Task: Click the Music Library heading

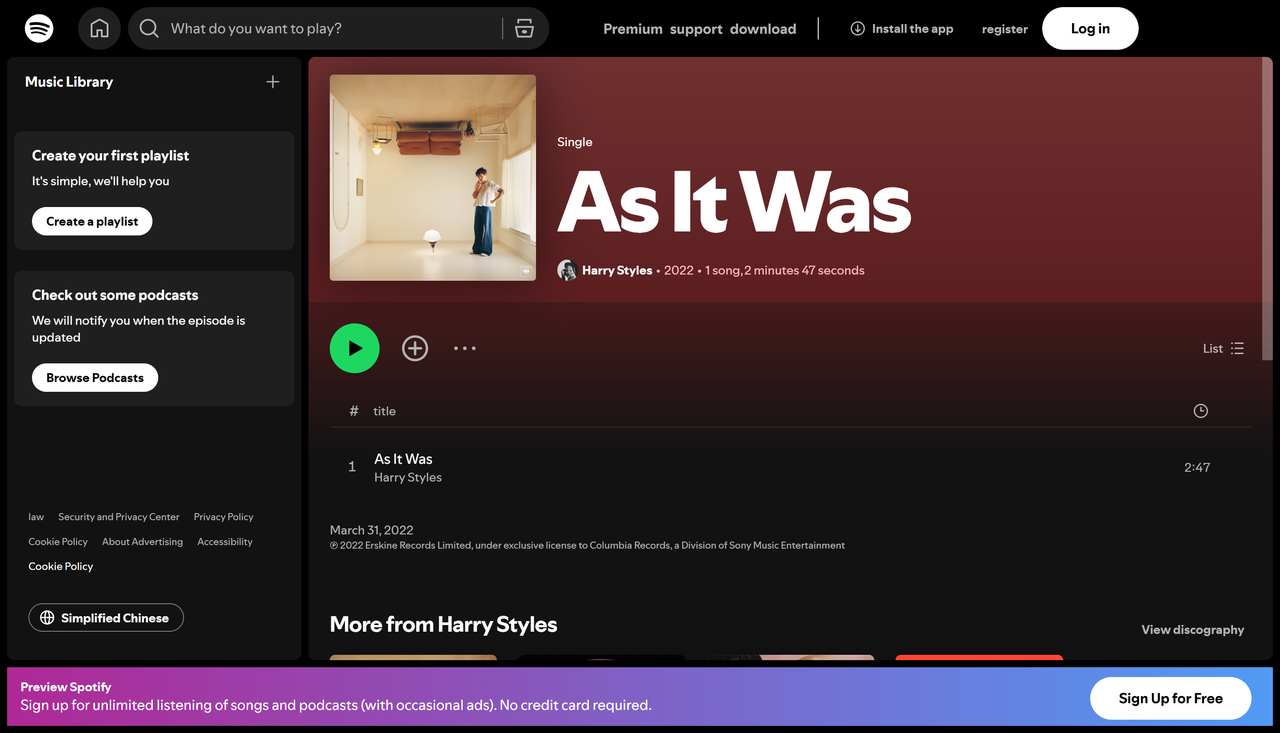Action: coord(69,82)
